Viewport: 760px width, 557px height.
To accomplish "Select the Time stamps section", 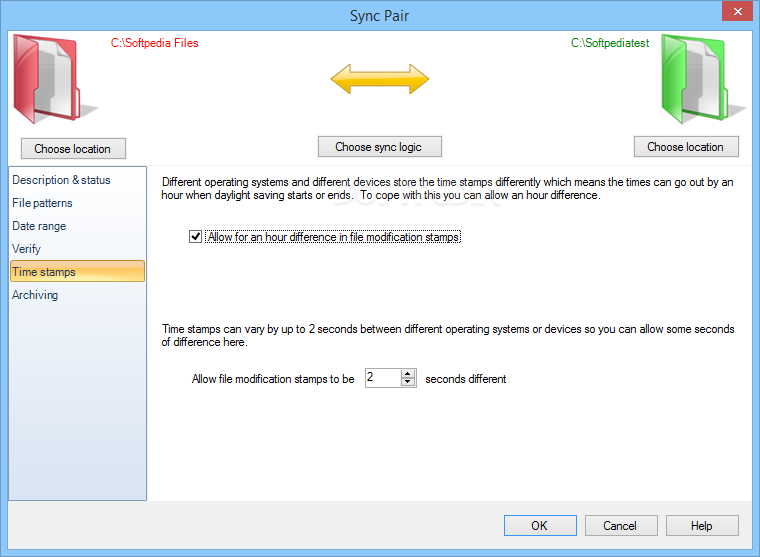I will tap(77, 271).
